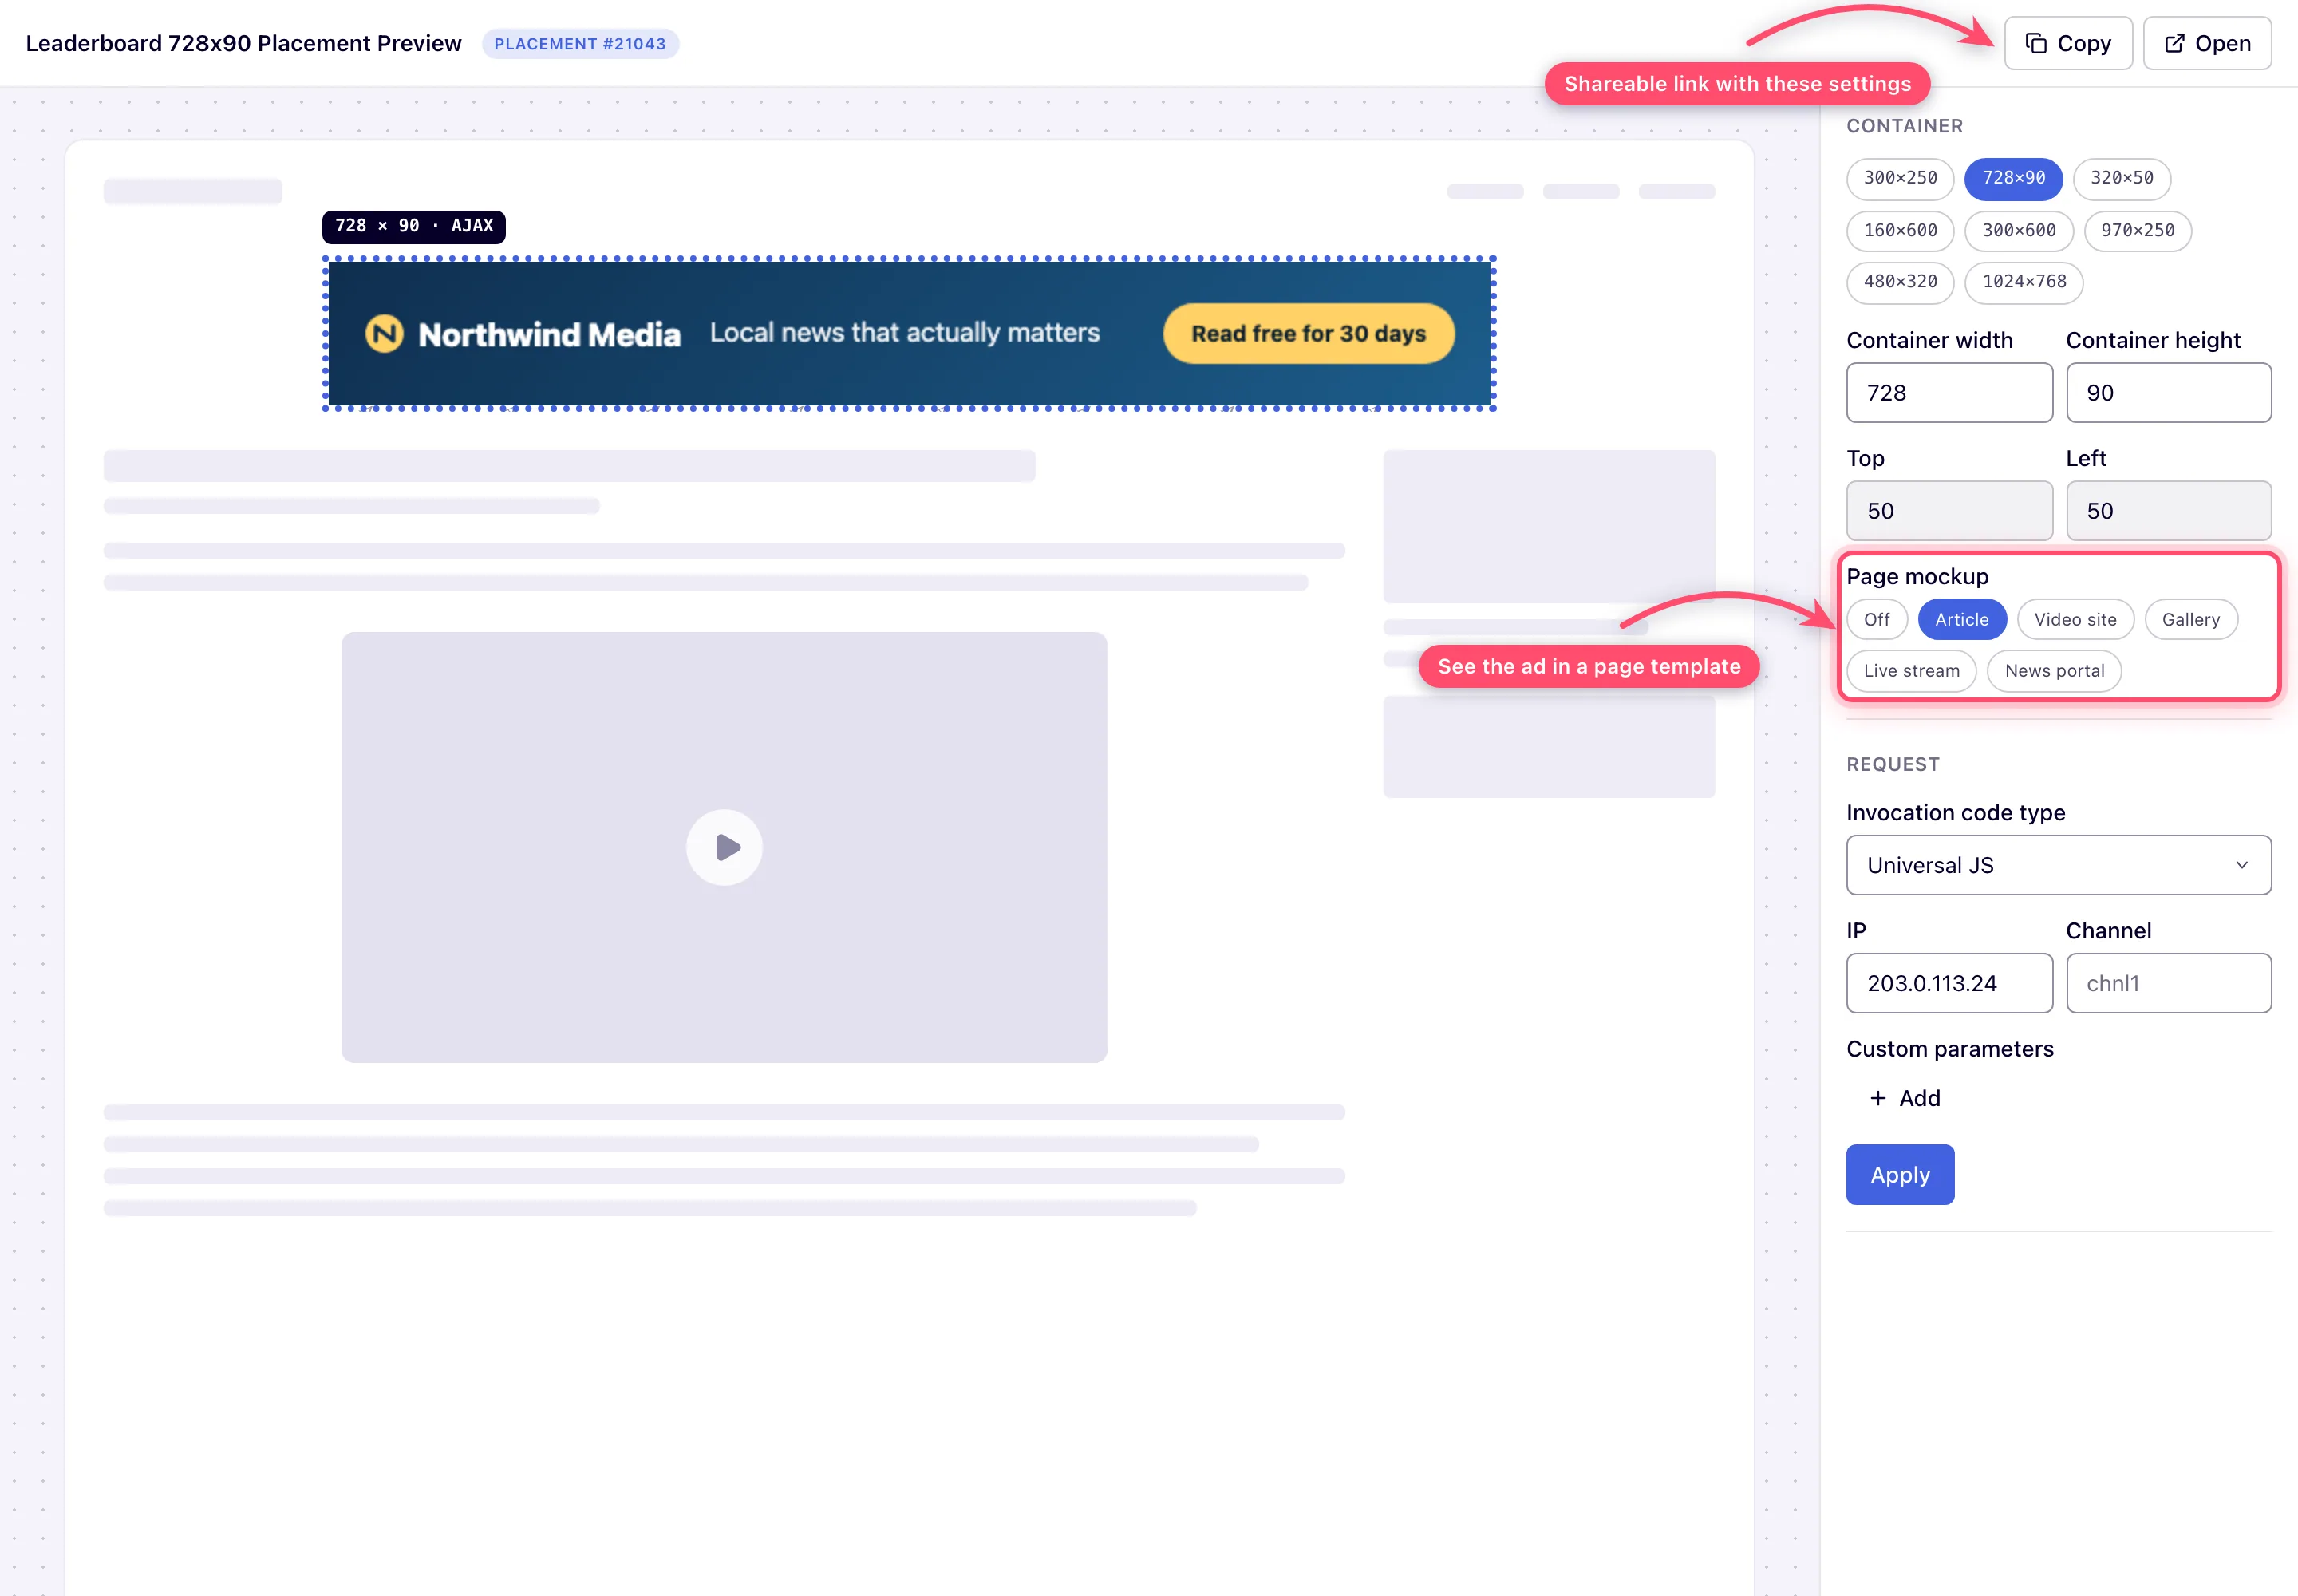Select the 1024×768 size chip
2298x1596 pixels.
click(x=2024, y=282)
